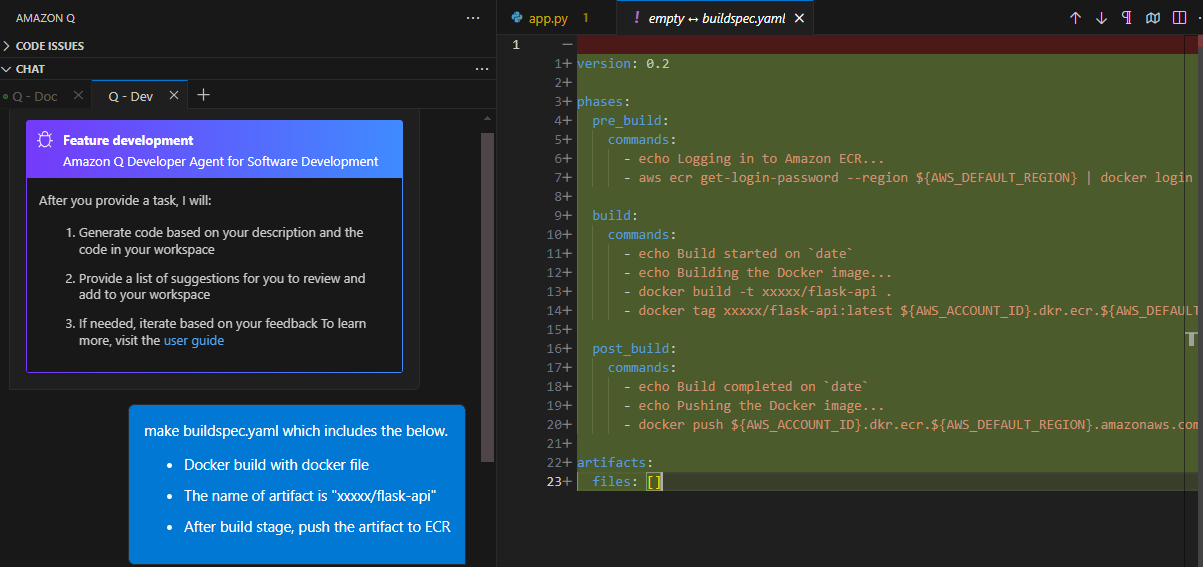The height and width of the screenshot is (567, 1203).
Task: Close the buildspec.yaml diff tab
Action: coord(799,18)
